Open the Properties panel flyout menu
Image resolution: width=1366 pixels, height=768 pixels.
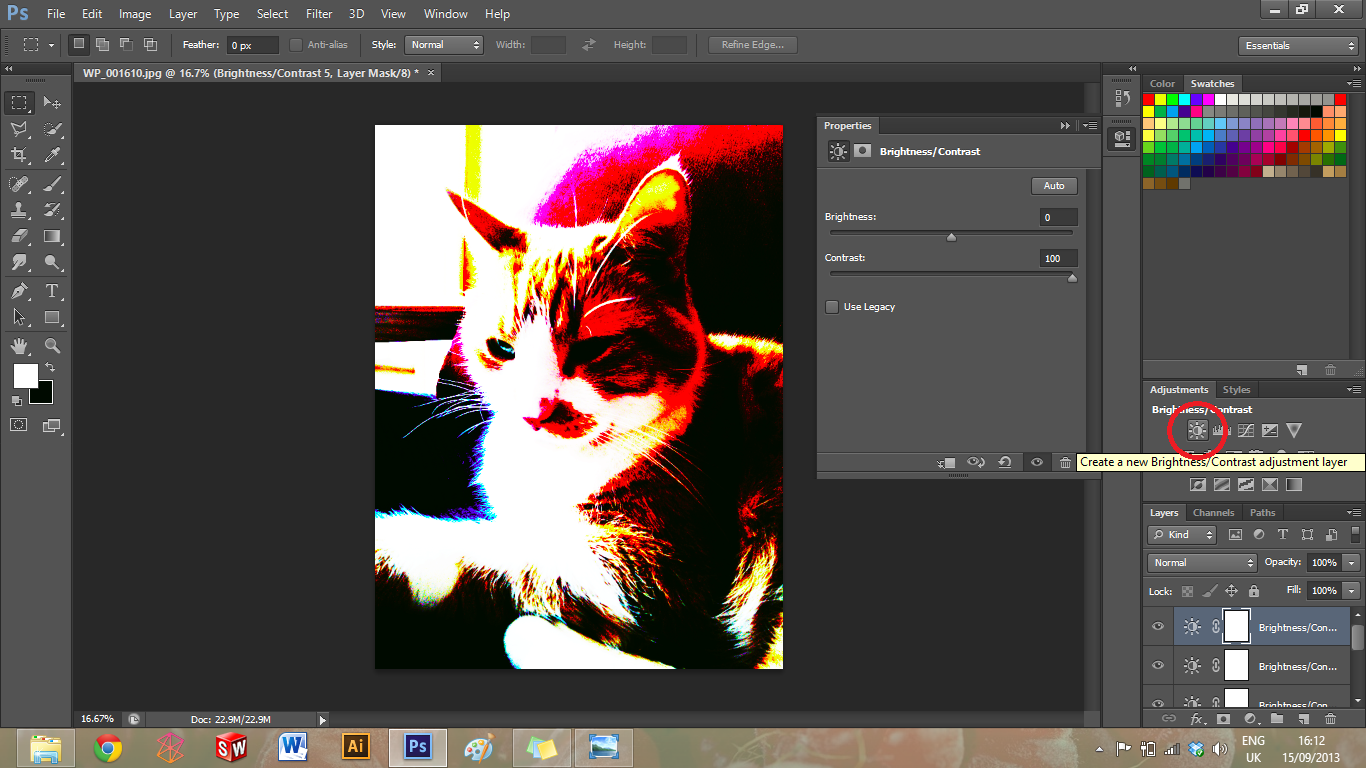tap(1090, 126)
